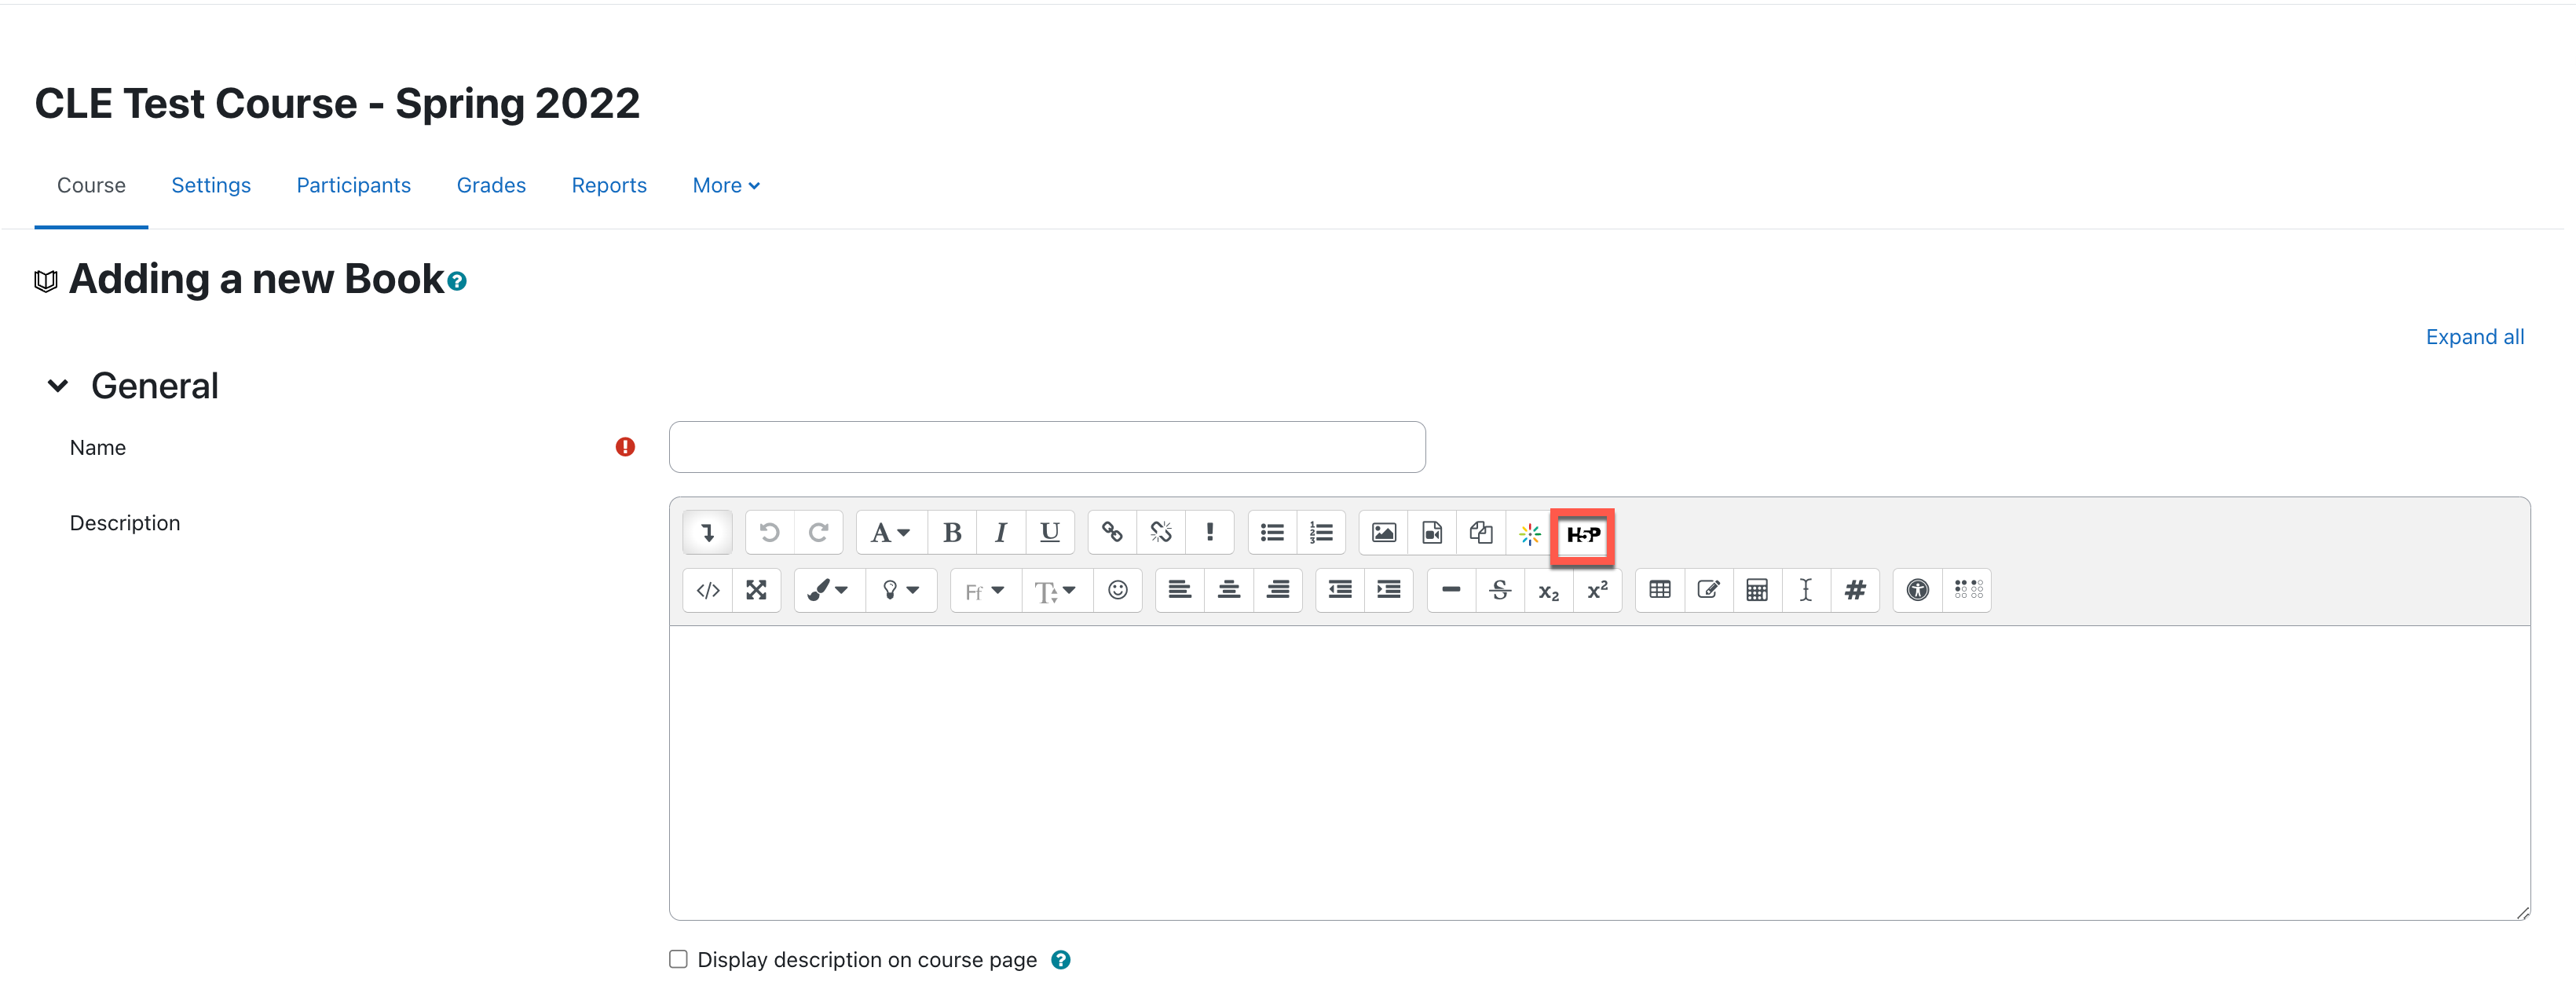Insert an emoji with smiley icon
This screenshot has width=2576, height=993.
[1117, 591]
